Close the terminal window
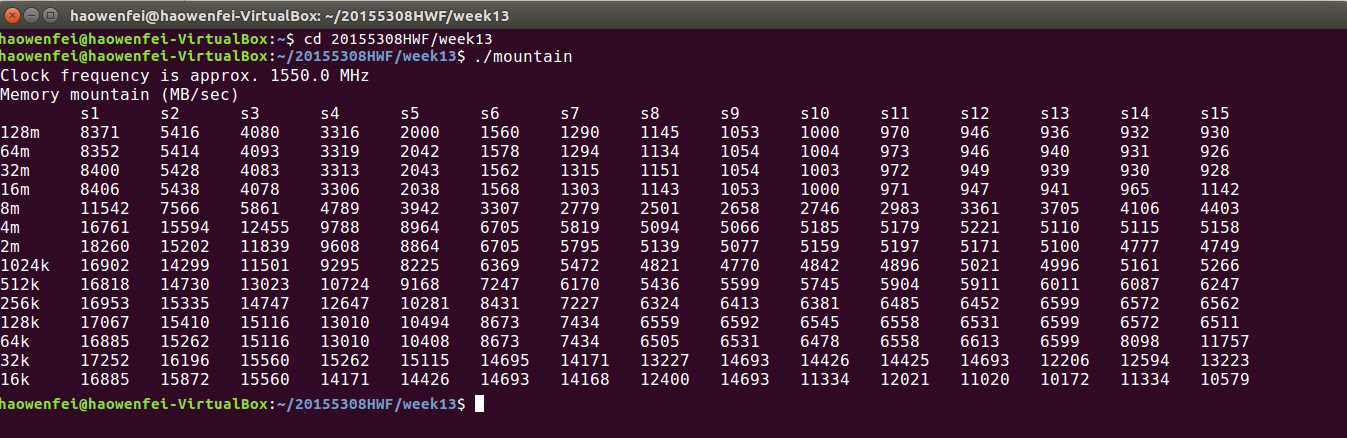Screen dimensions: 1347x438 click(x=13, y=15)
